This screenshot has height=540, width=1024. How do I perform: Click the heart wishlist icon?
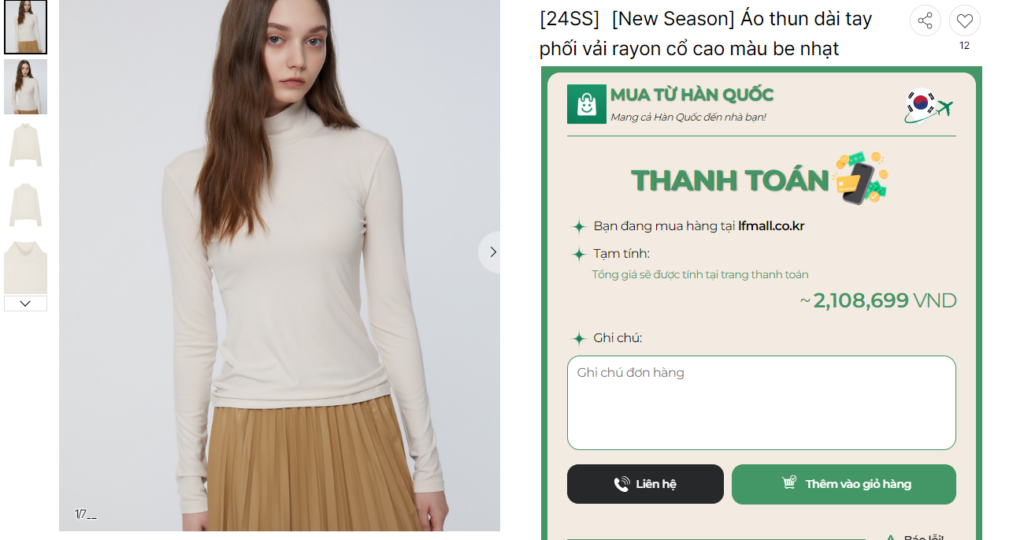click(964, 21)
